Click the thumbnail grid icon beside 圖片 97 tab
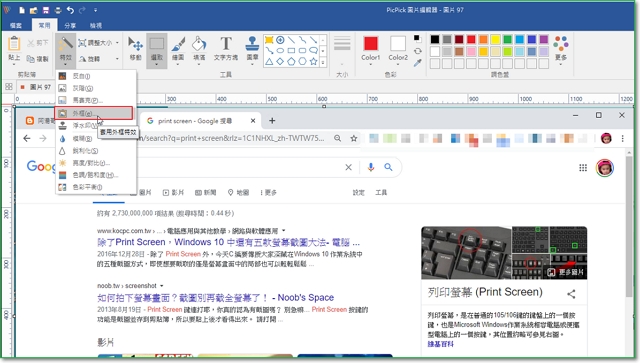 pyautogui.click(x=9, y=87)
